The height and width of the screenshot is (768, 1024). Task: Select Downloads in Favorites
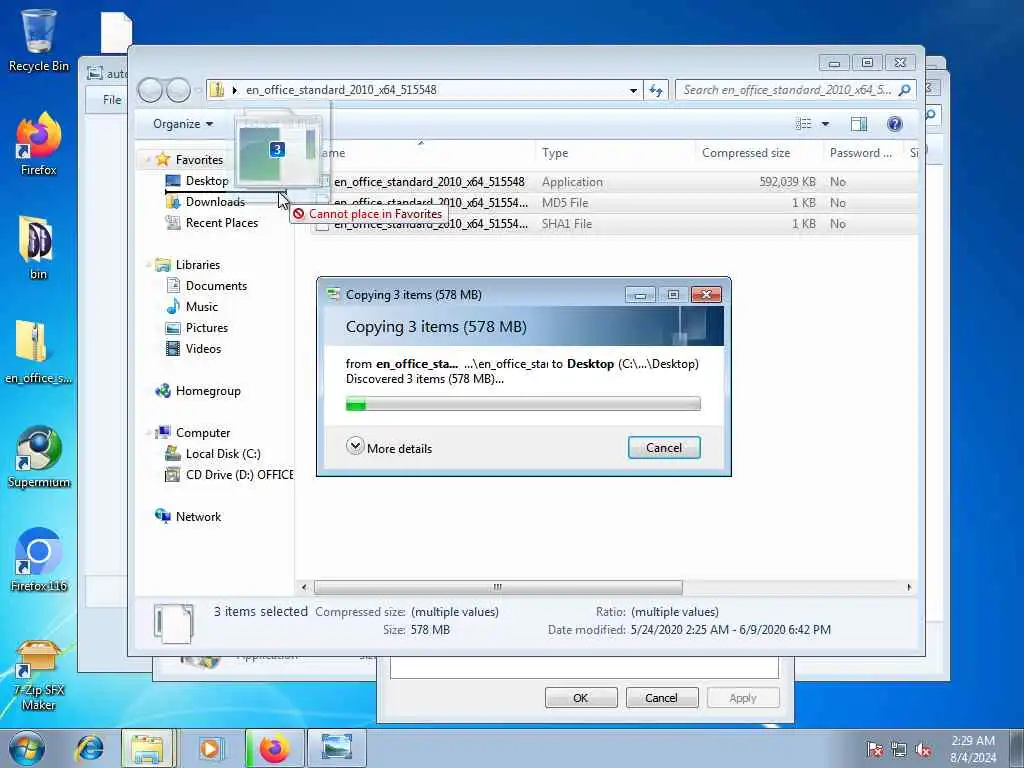coord(206,202)
